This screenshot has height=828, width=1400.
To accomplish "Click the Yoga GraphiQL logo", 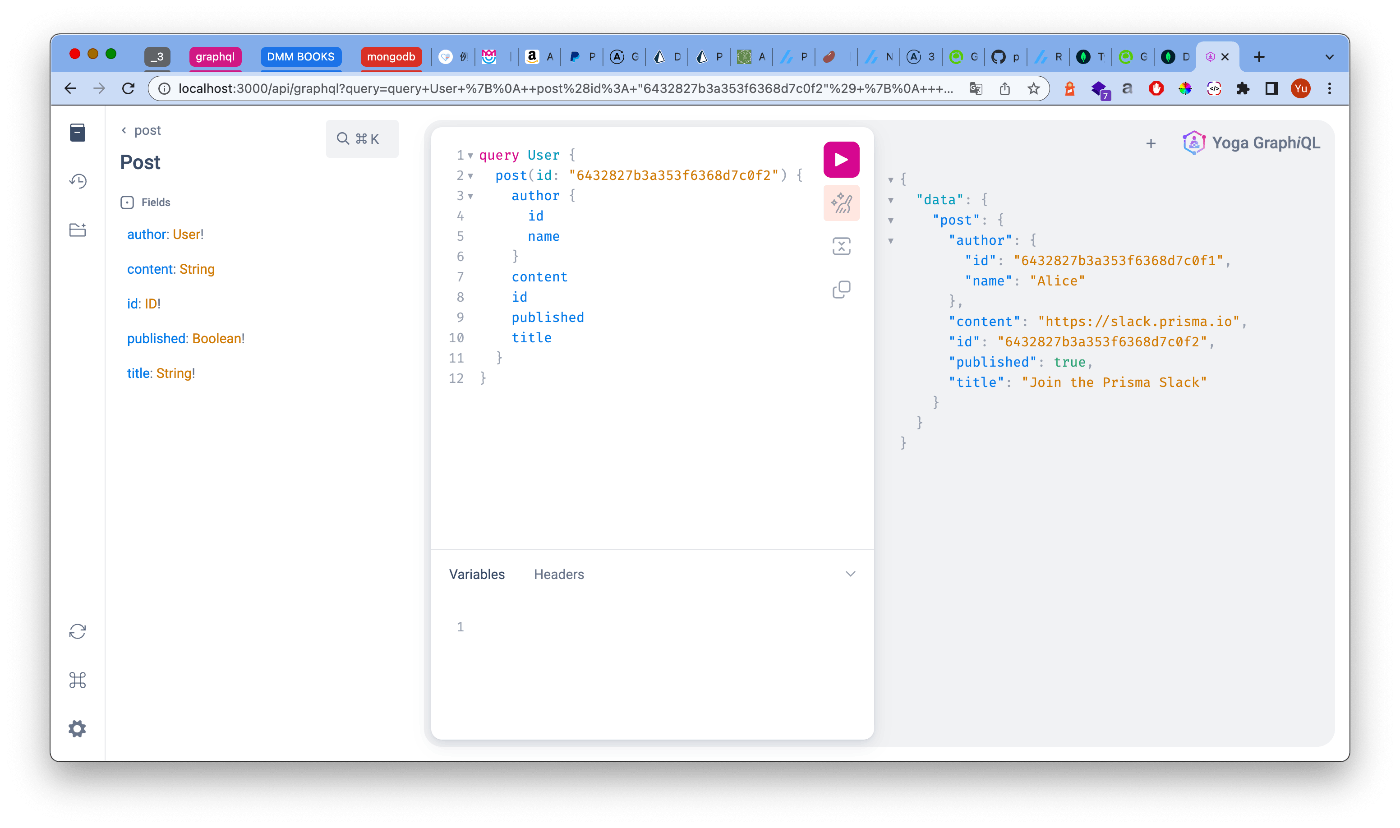I will 1251,143.
